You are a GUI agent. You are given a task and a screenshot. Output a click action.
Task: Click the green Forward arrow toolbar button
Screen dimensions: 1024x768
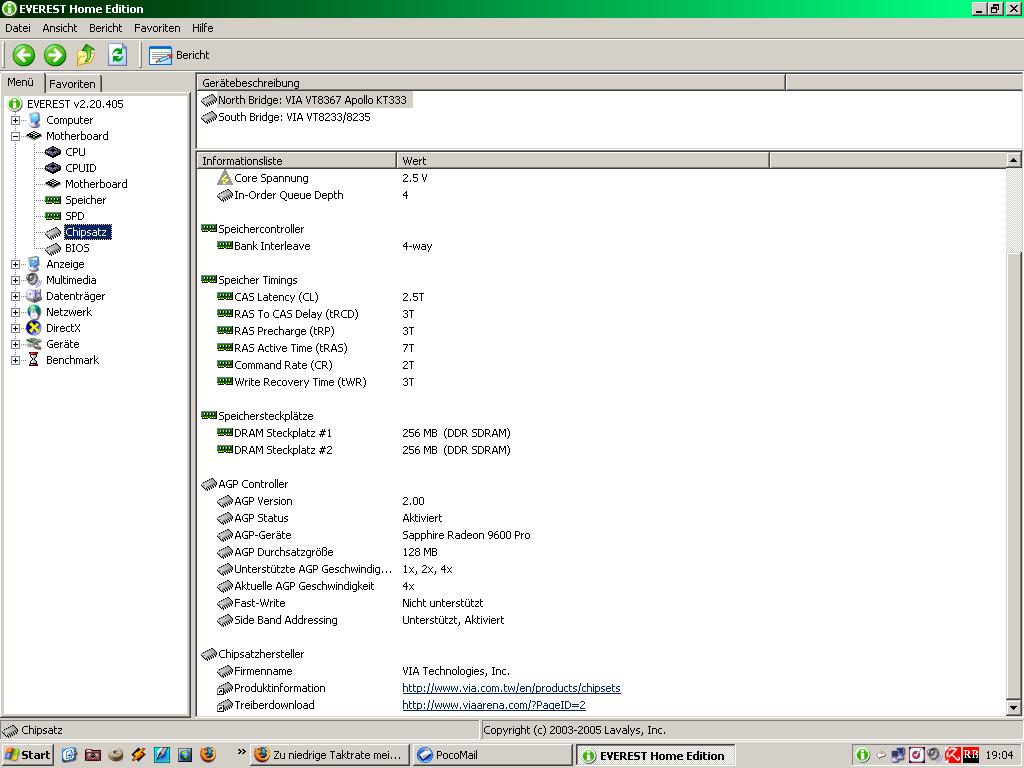[55, 55]
